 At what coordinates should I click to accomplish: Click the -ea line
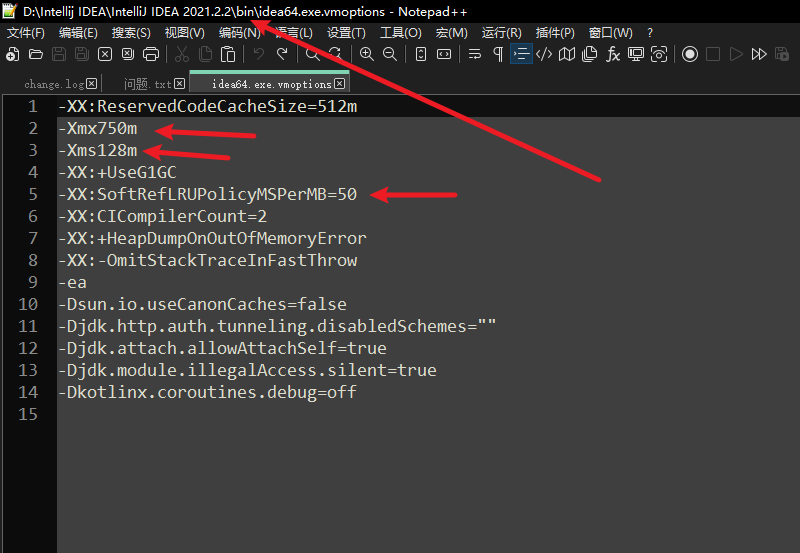72,282
